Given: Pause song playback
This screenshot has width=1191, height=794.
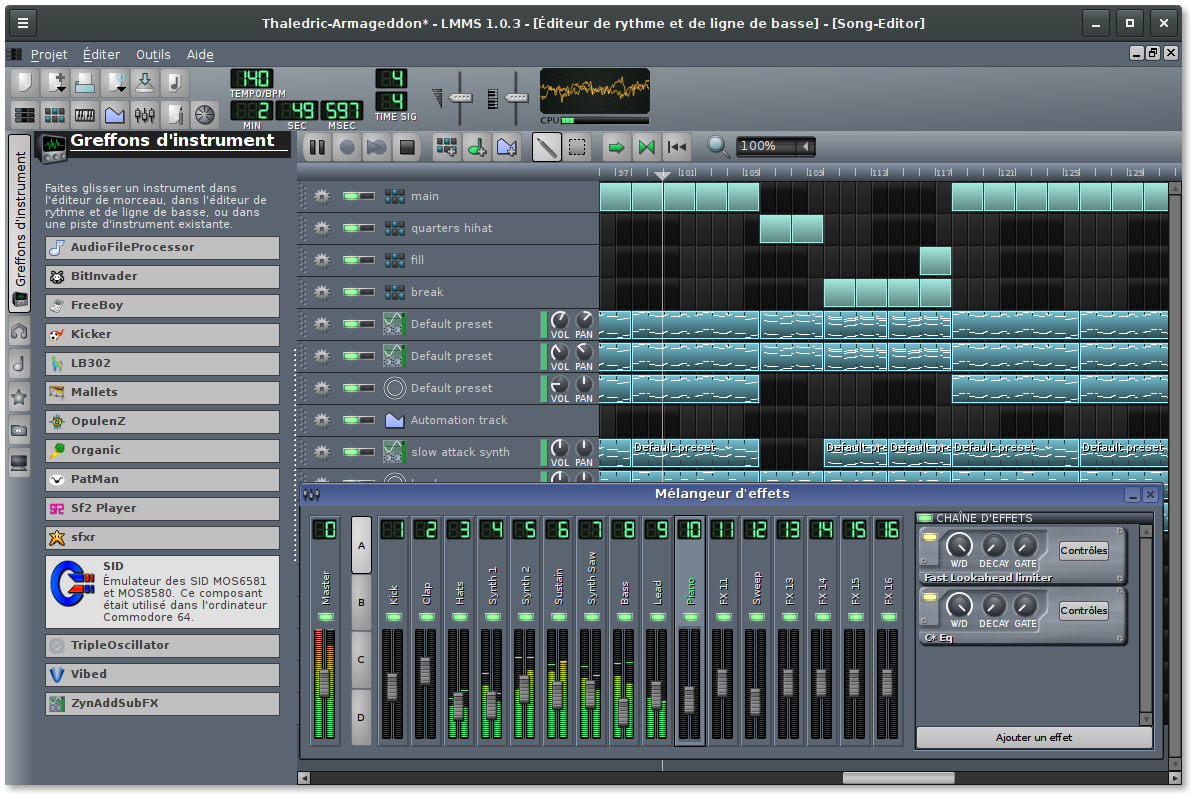Looking at the screenshot, I should pyautogui.click(x=317, y=147).
